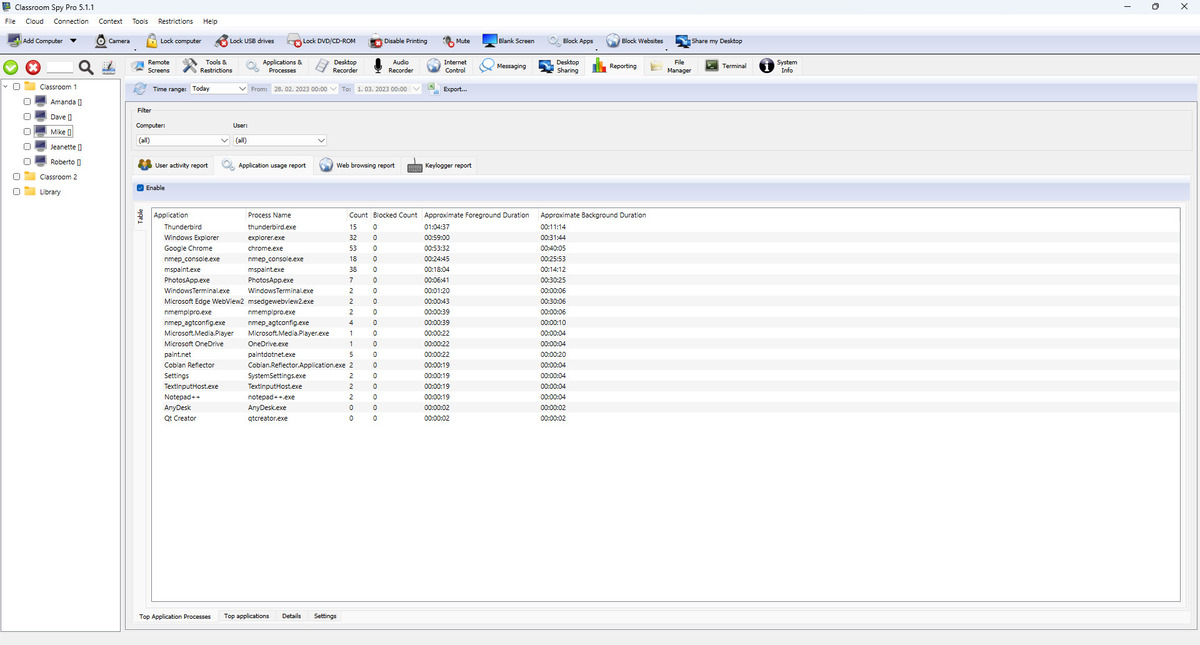Open the Restrictions menu
Viewport: 1200px width, 645px height.
[x=175, y=21]
